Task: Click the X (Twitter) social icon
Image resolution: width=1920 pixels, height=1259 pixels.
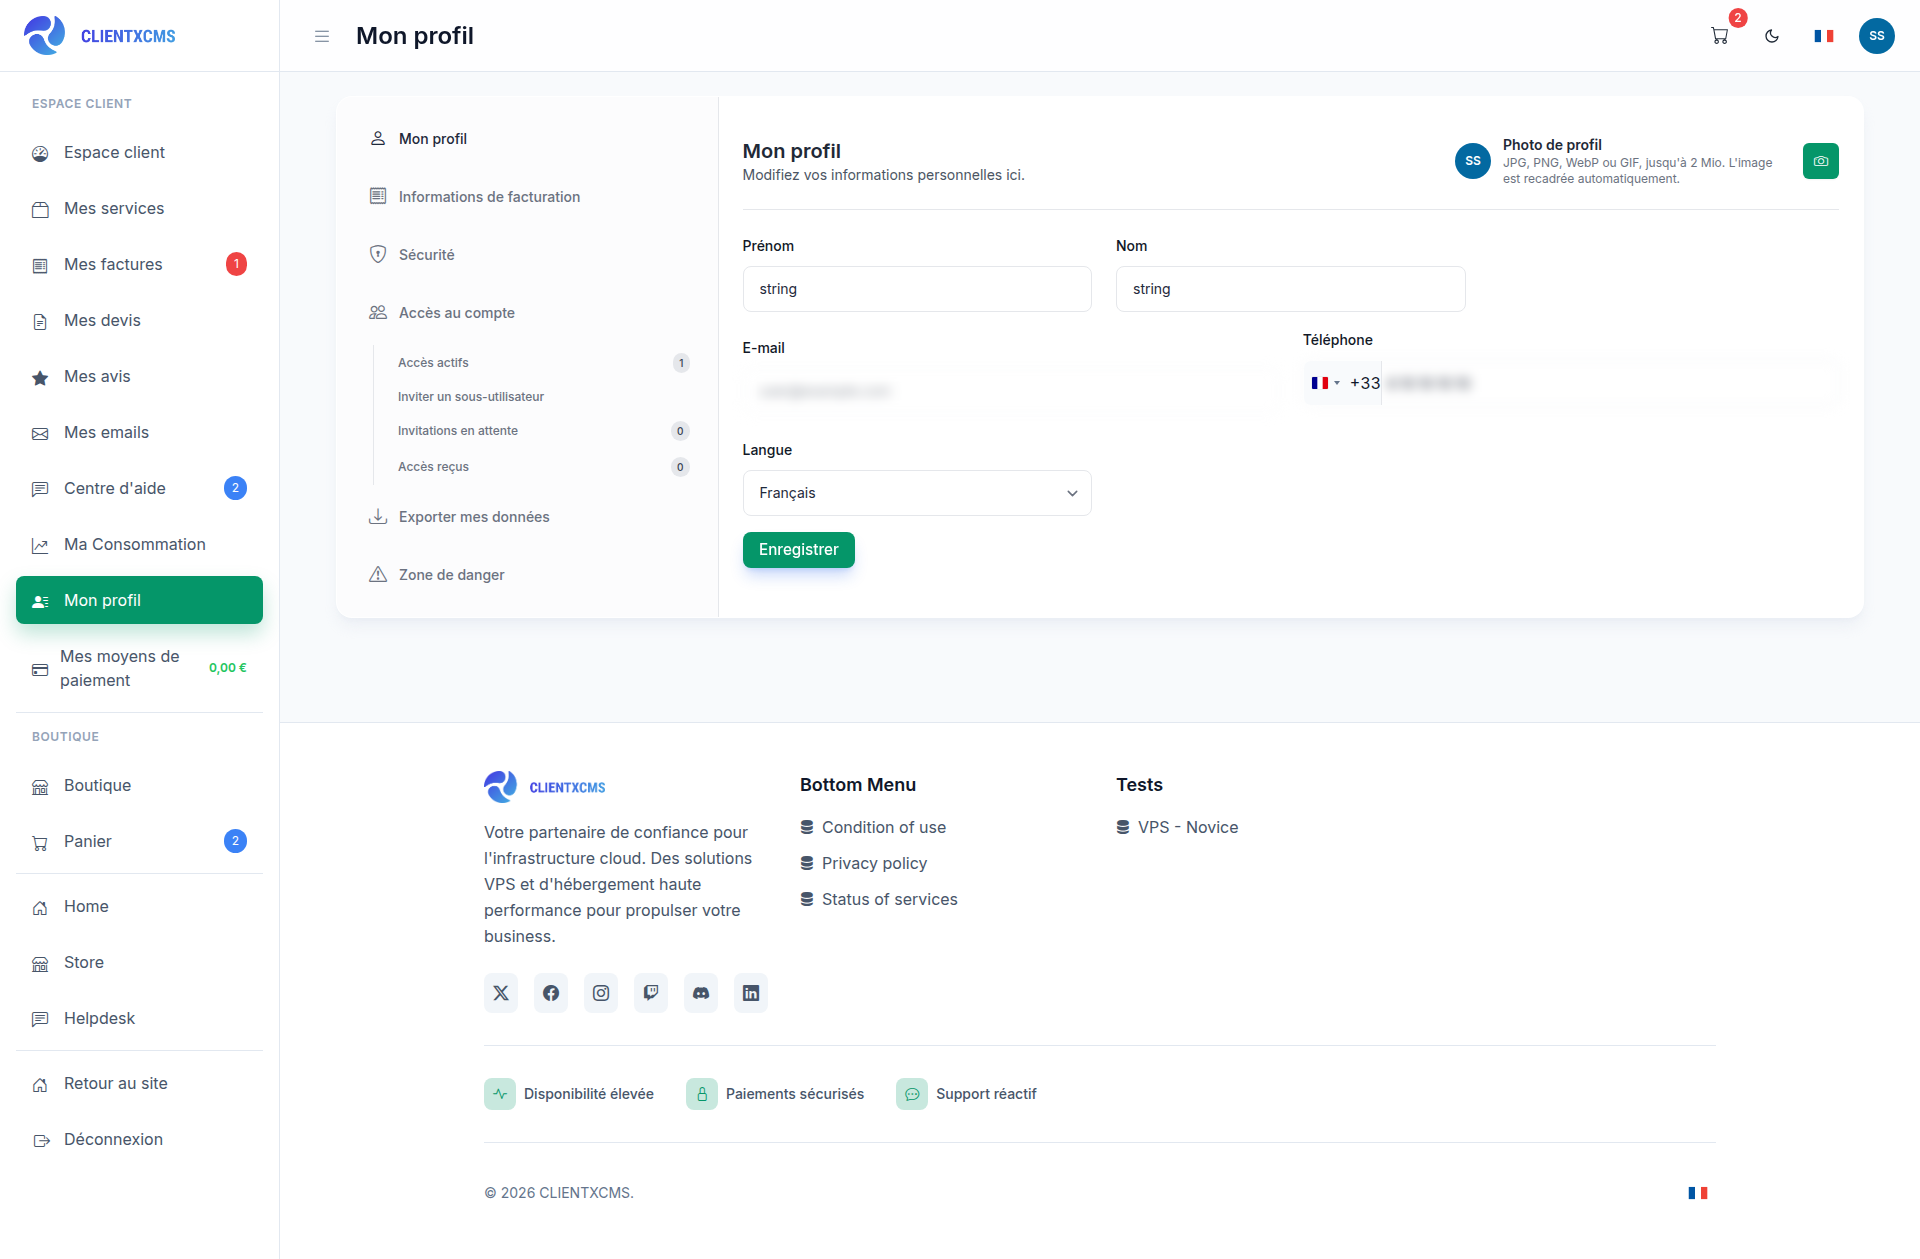Action: coord(501,993)
